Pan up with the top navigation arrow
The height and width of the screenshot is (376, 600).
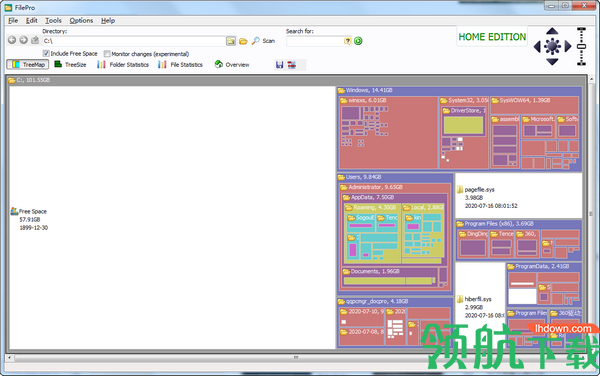[x=552, y=31]
